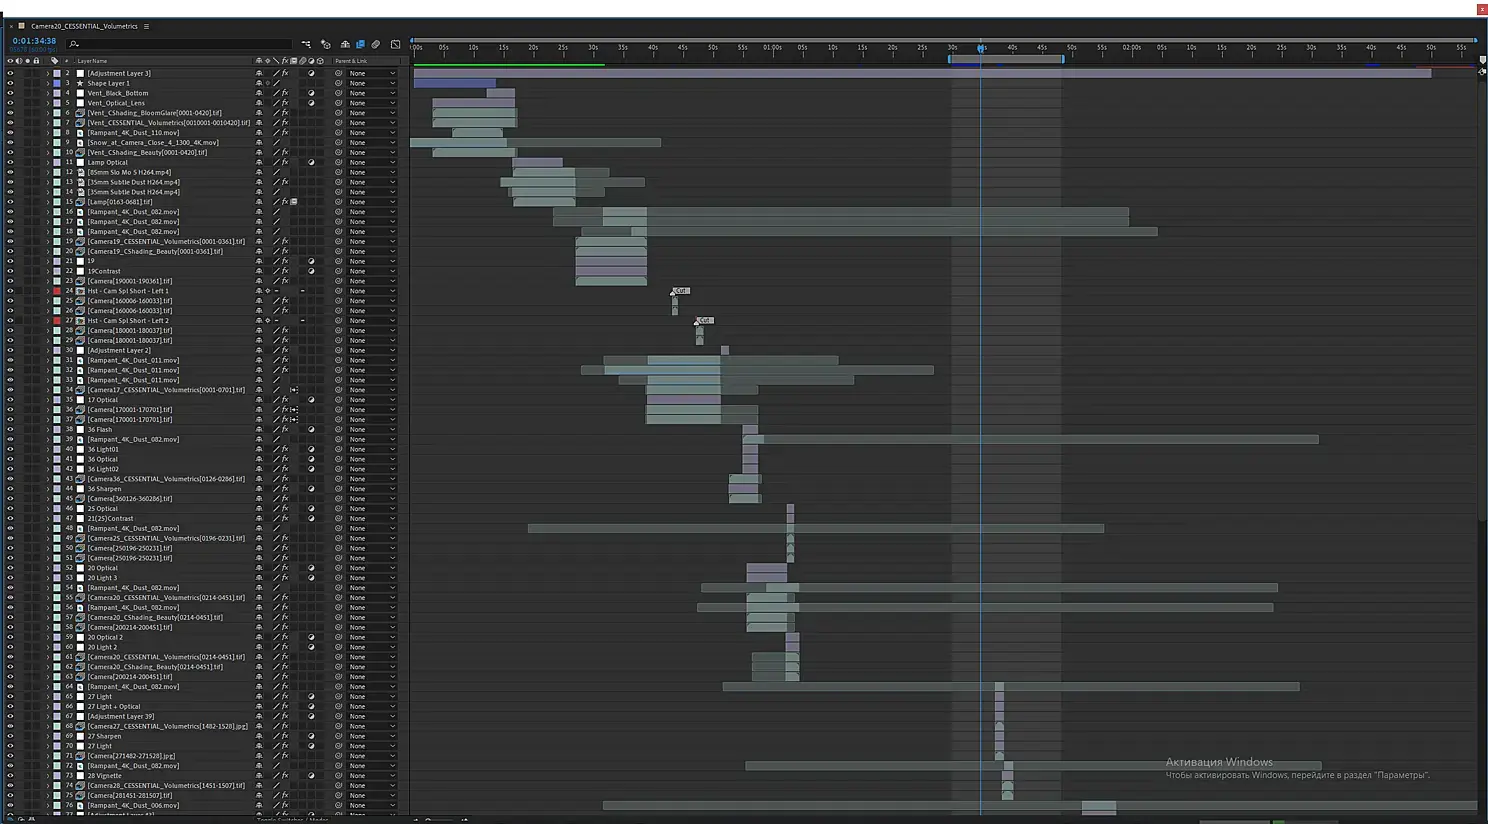
Task: Click label color swatch of Shape Layer 1
Action: [x=57, y=83]
